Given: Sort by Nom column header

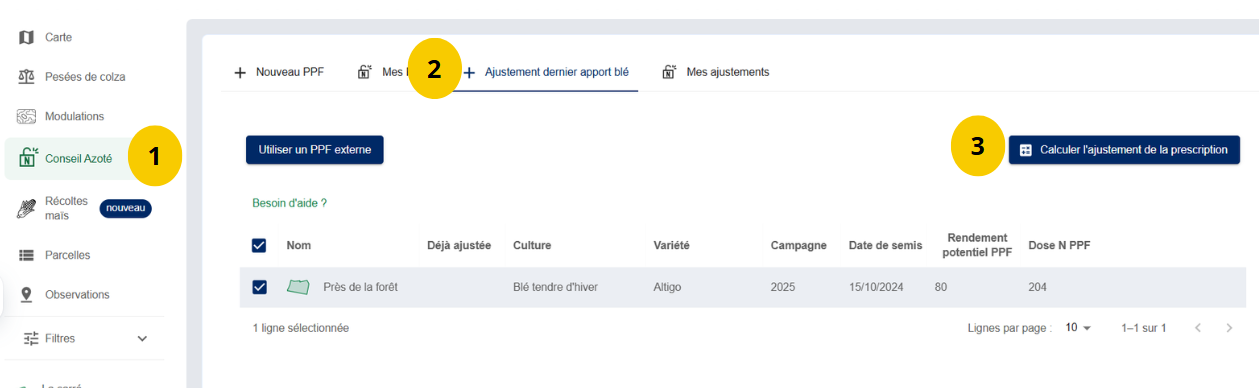Looking at the screenshot, I should [298, 245].
